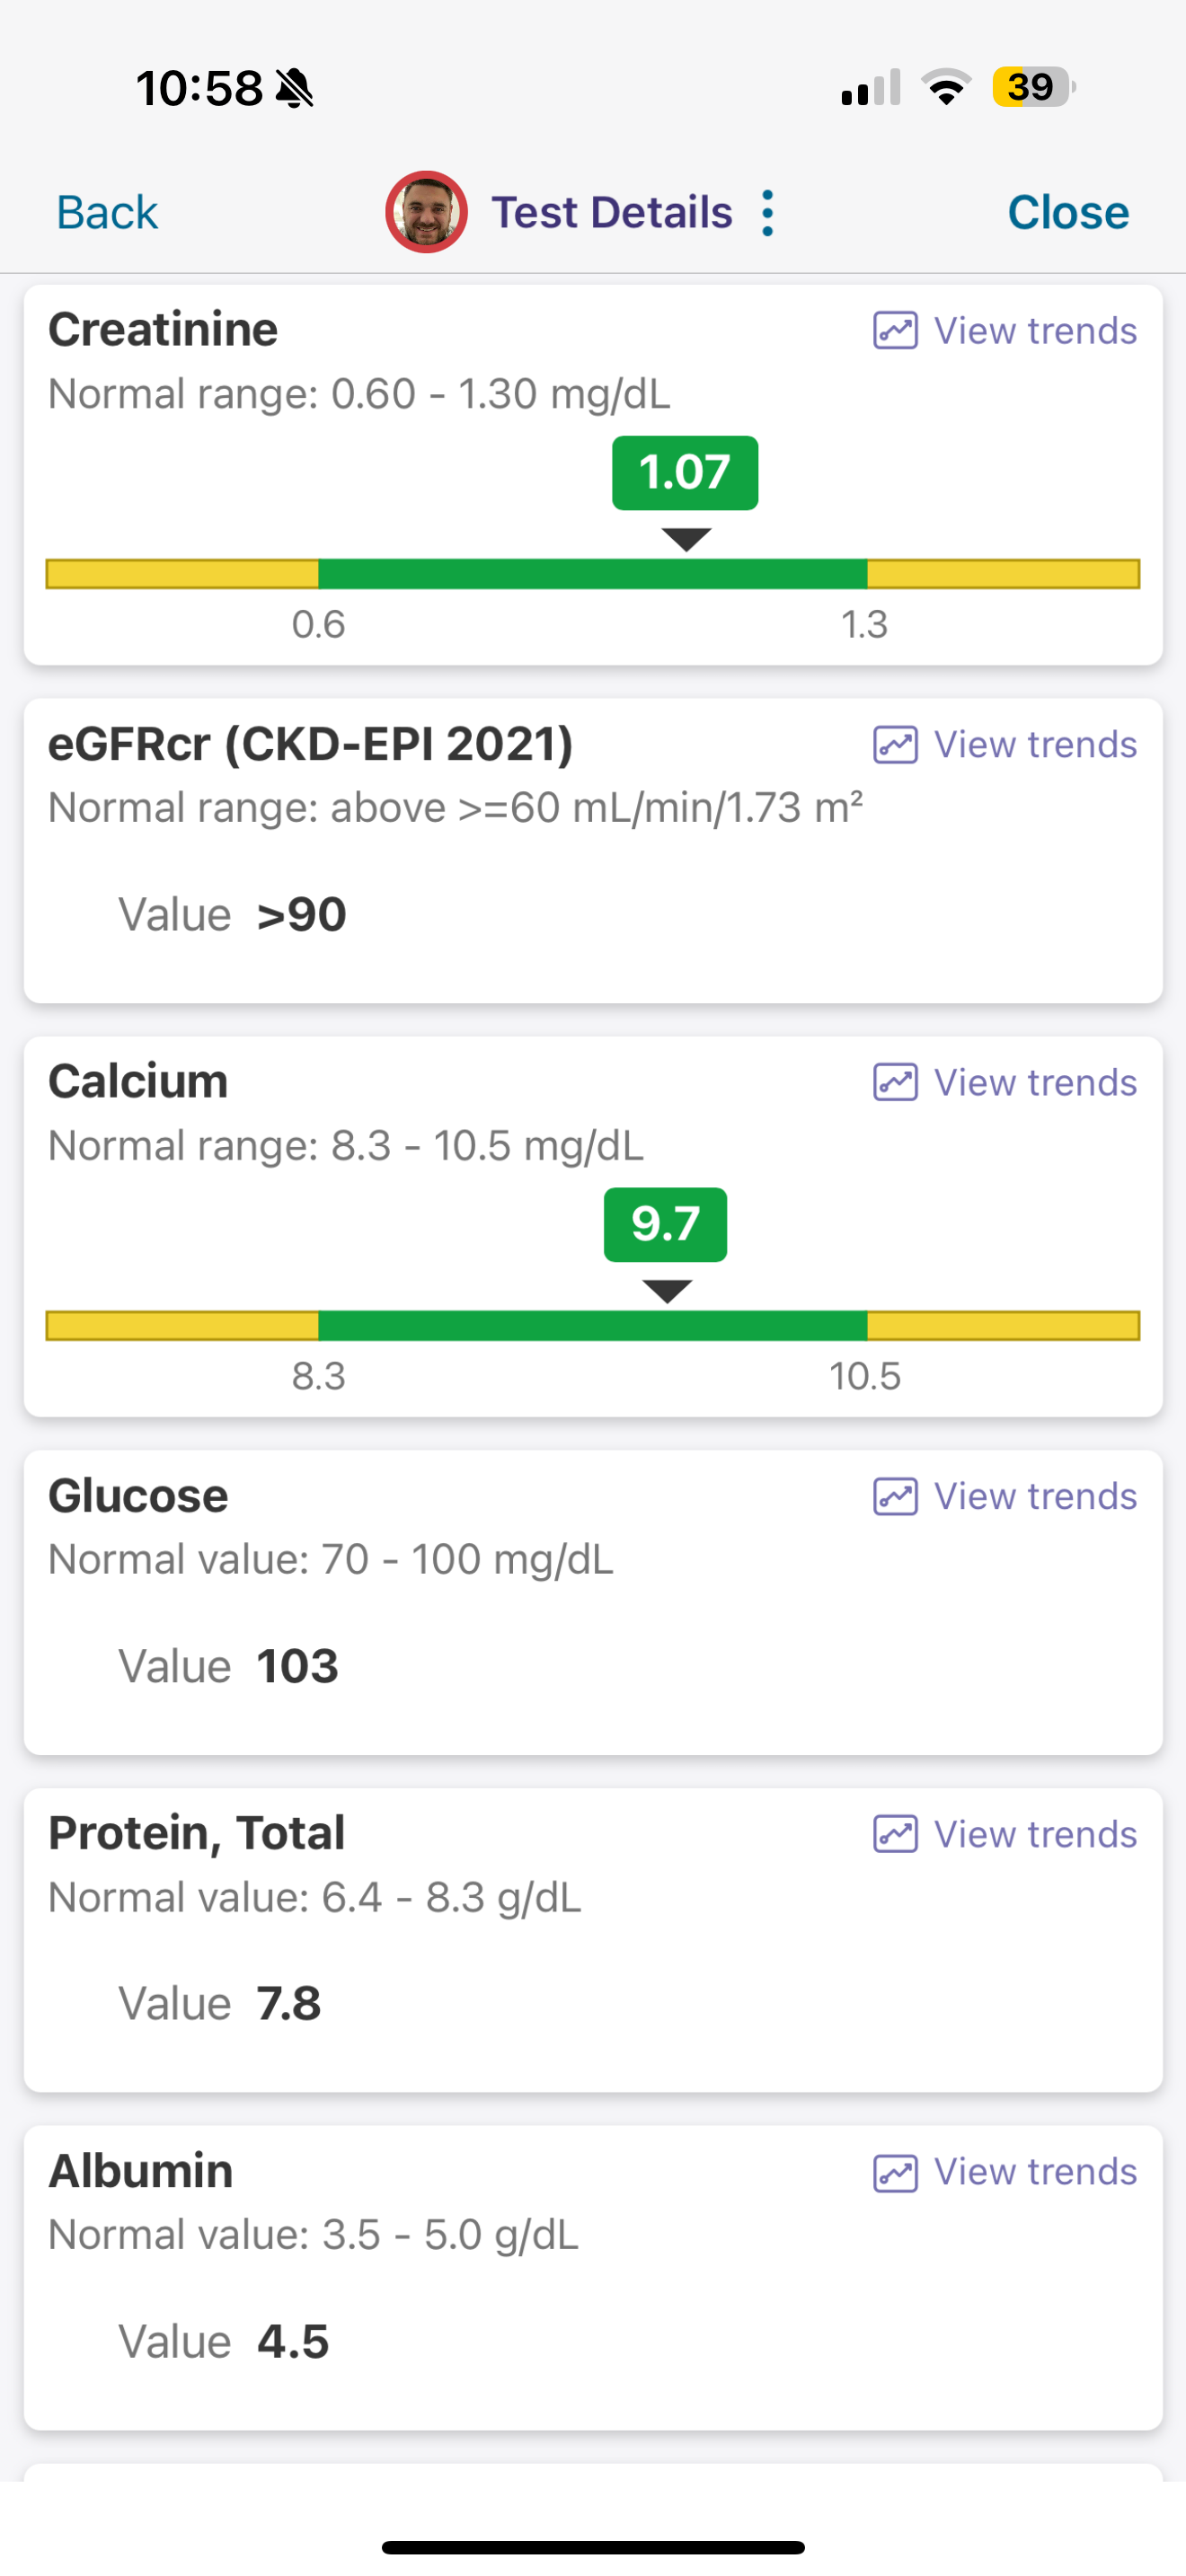The width and height of the screenshot is (1186, 2576).
Task: Tap the Creatinine range bar's green section
Action: pos(592,574)
